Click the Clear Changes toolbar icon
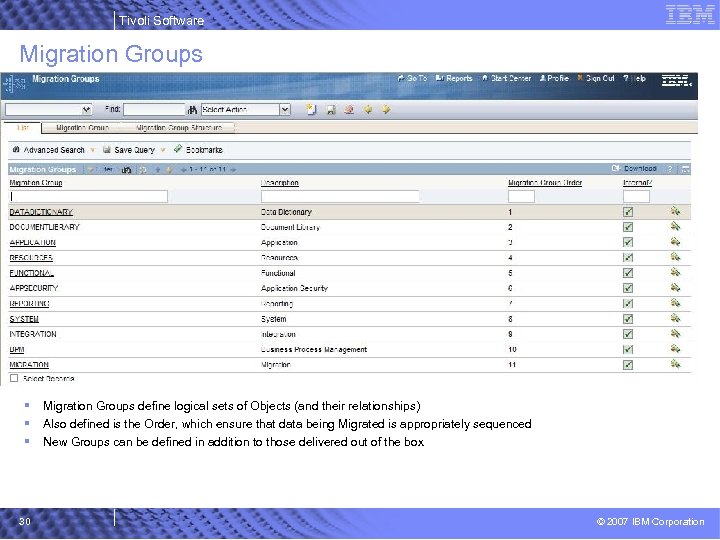The image size is (720, 540). coord(349,110)
